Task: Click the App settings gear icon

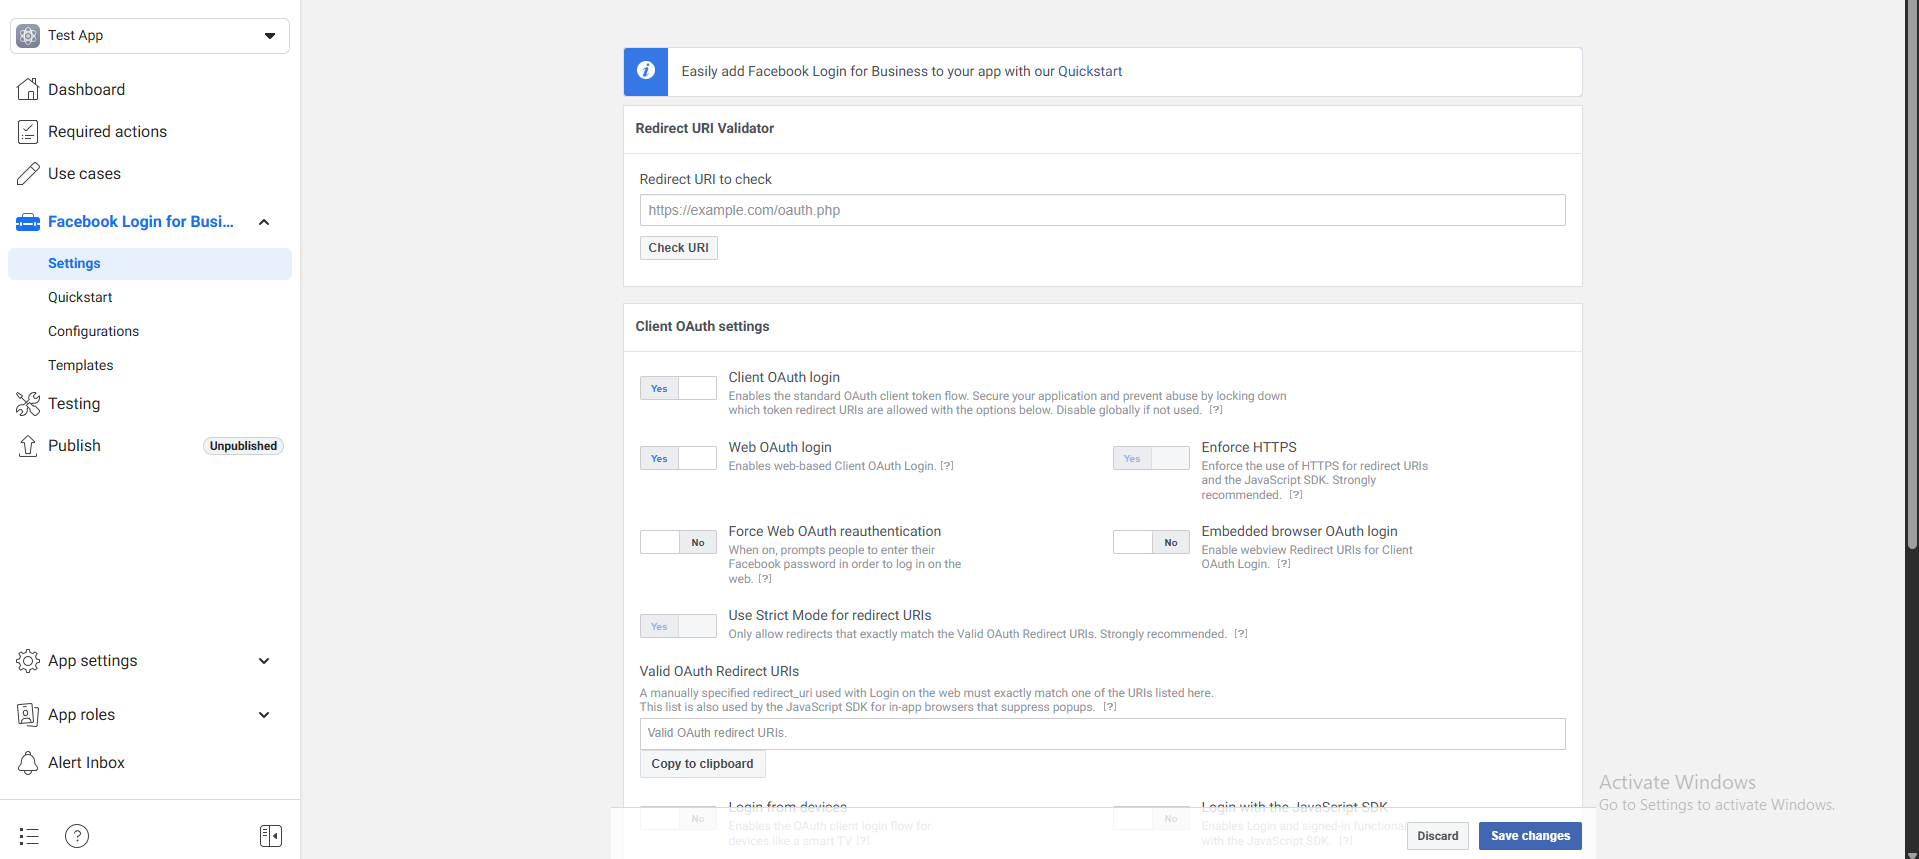Action: point(28,661)
